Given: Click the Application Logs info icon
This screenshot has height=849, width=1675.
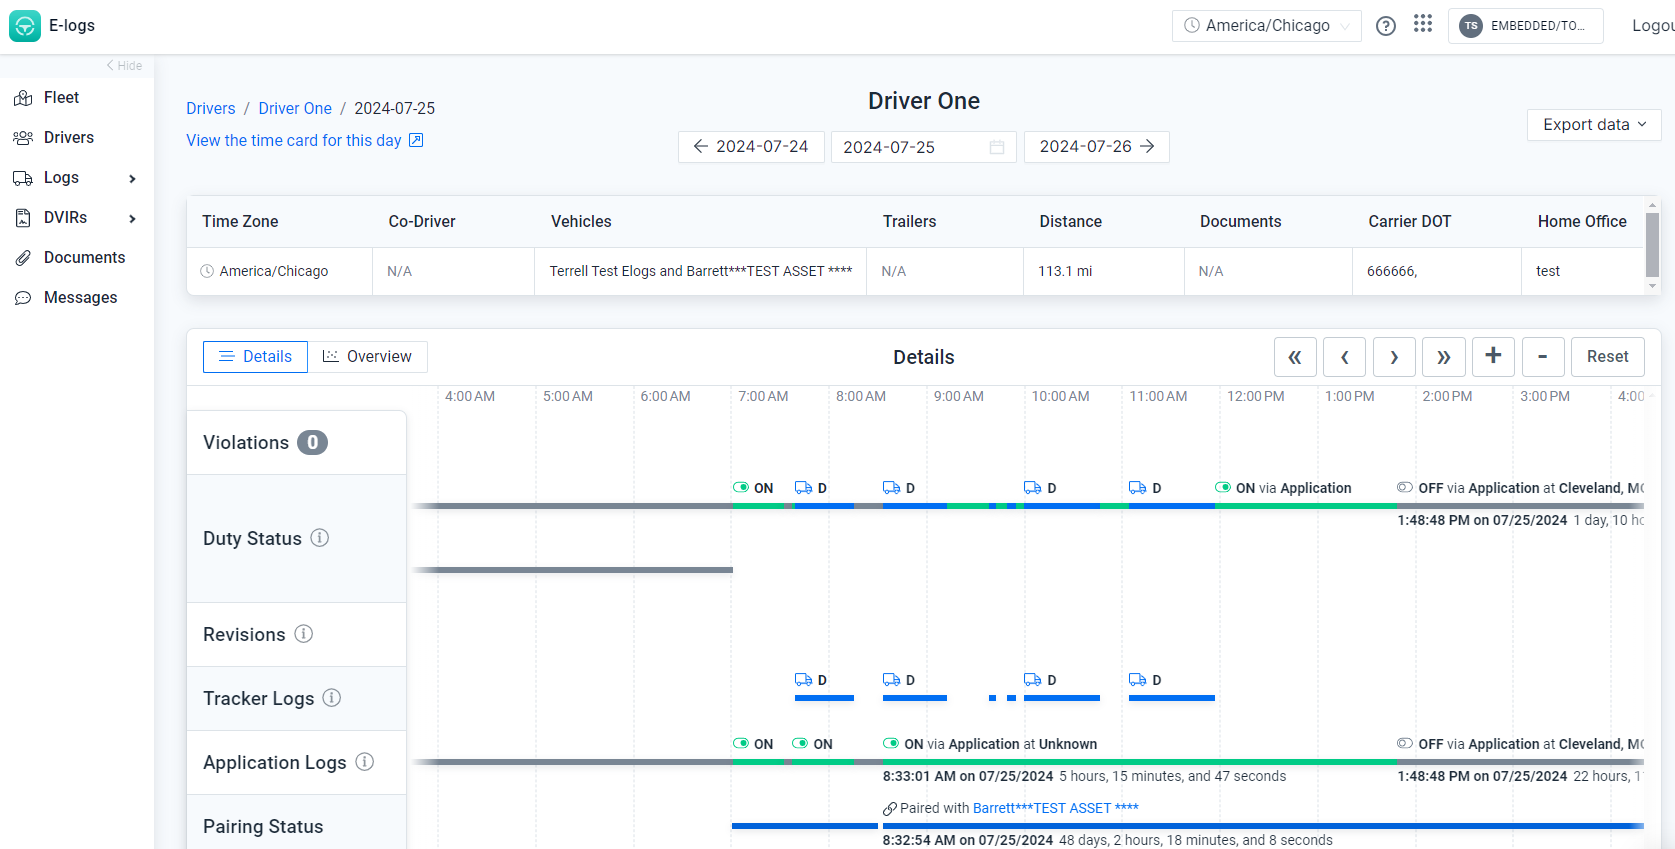Looking at the screenshot, I should [365, 762].
